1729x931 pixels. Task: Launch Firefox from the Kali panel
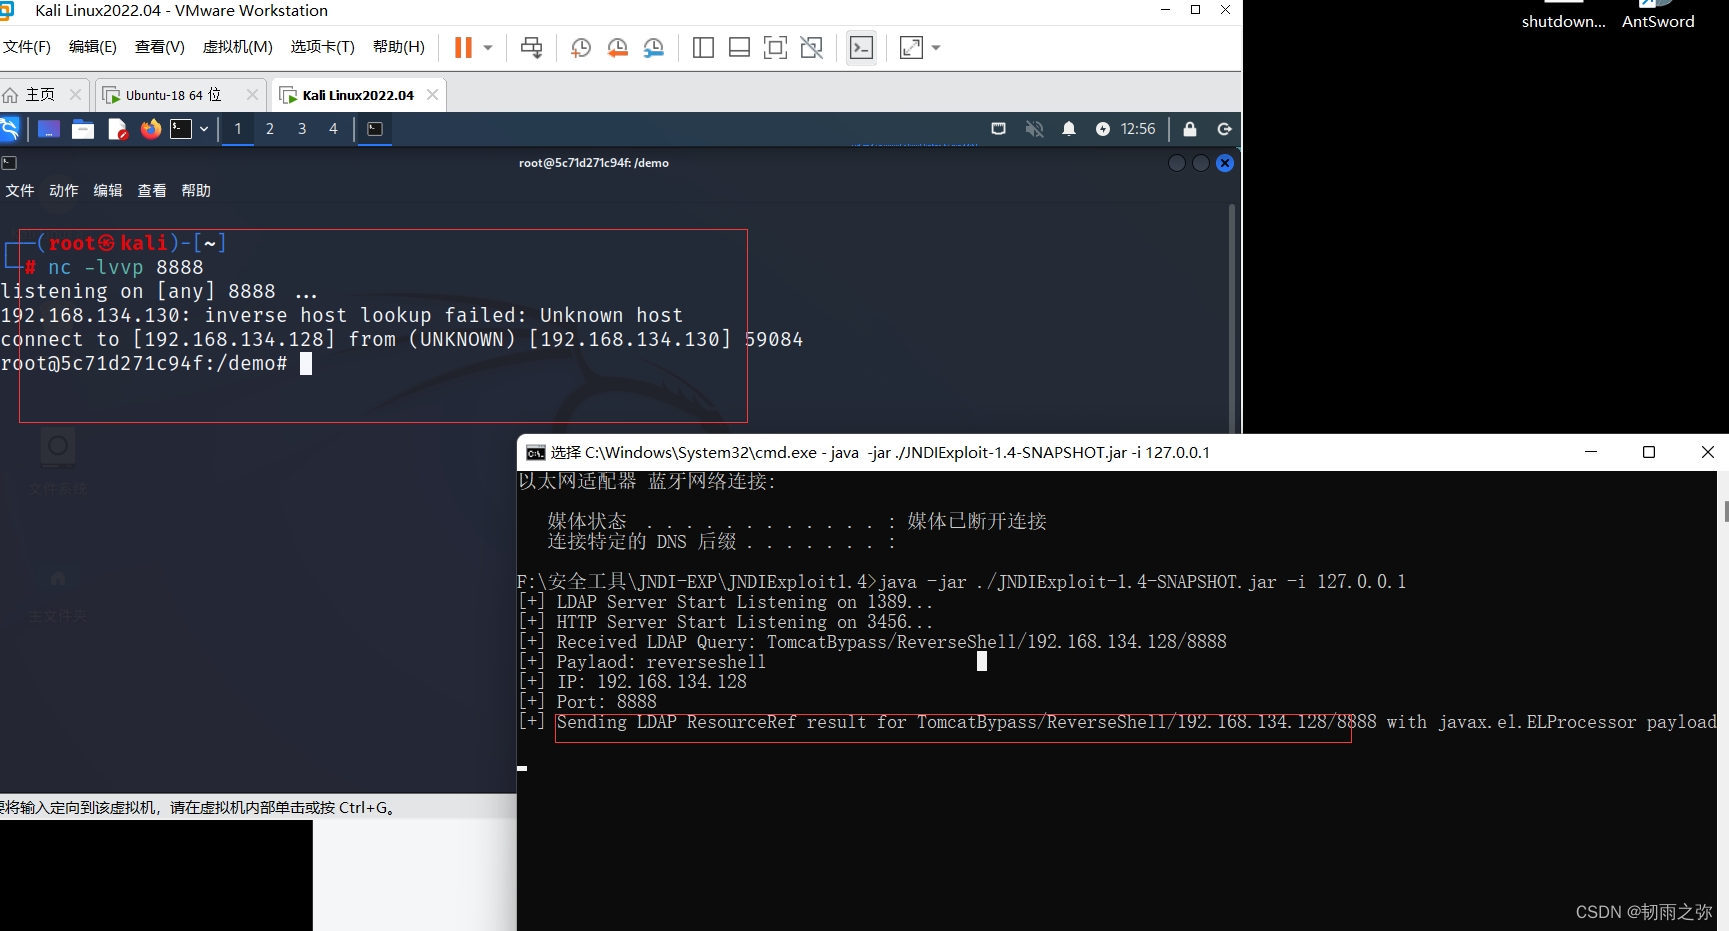tap(151, 129)
